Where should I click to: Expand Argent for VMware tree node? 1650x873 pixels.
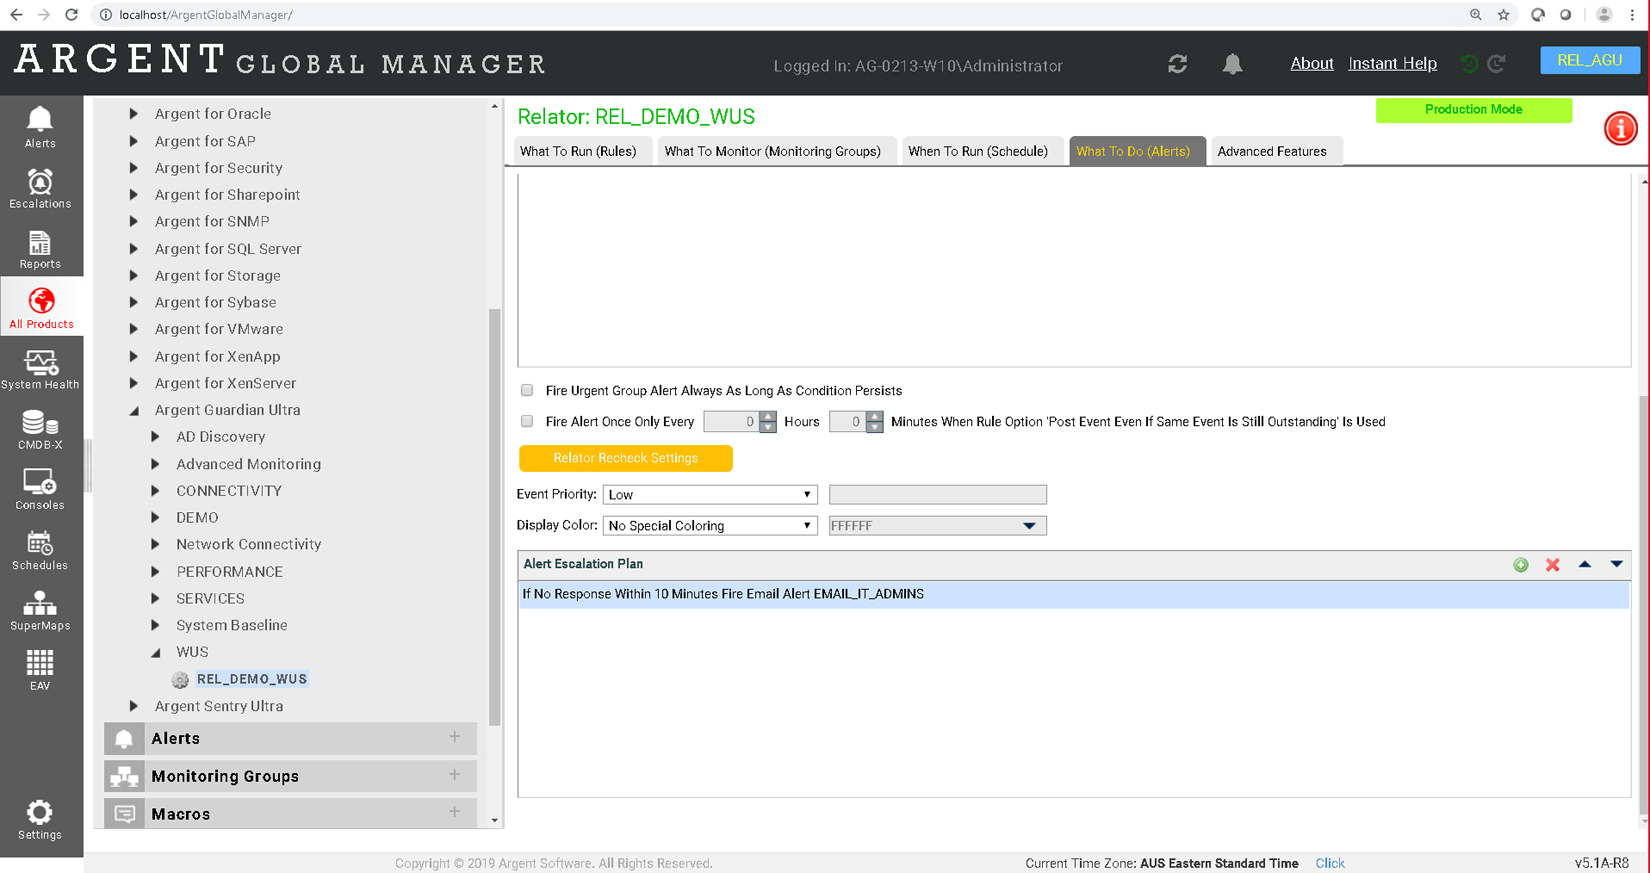[134, 329]
